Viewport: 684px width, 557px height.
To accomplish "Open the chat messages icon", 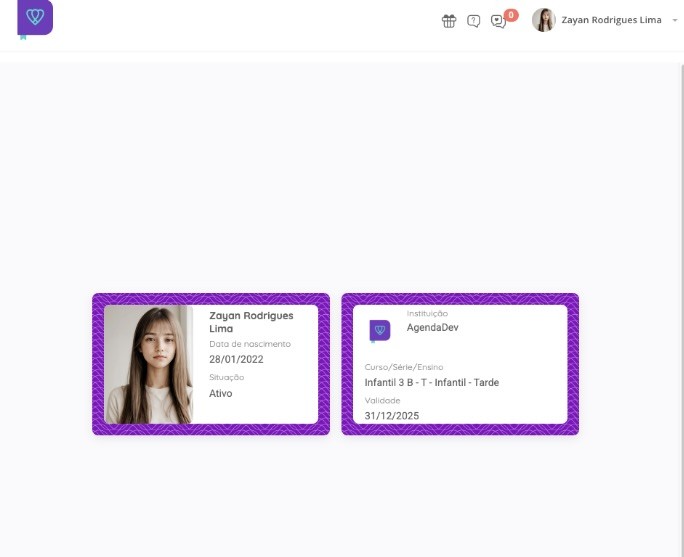I will click(x=498, y=21).
